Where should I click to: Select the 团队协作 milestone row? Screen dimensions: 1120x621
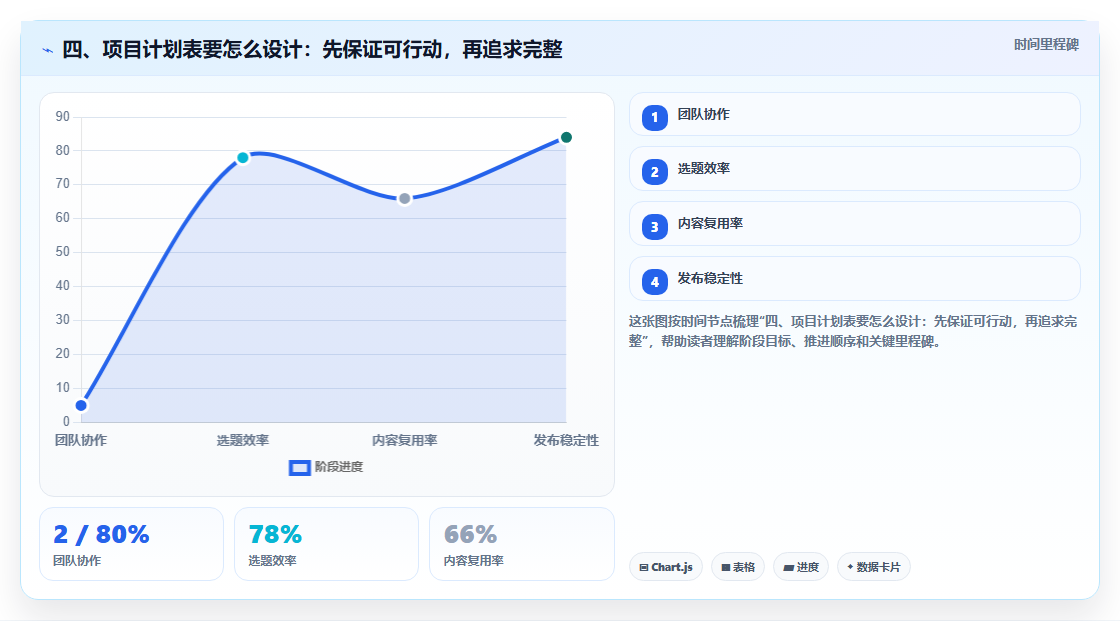[x=854, y=114]
